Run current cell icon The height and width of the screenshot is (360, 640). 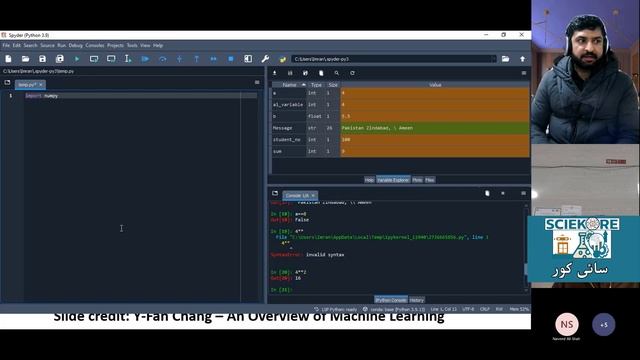(x=94, y=59)
